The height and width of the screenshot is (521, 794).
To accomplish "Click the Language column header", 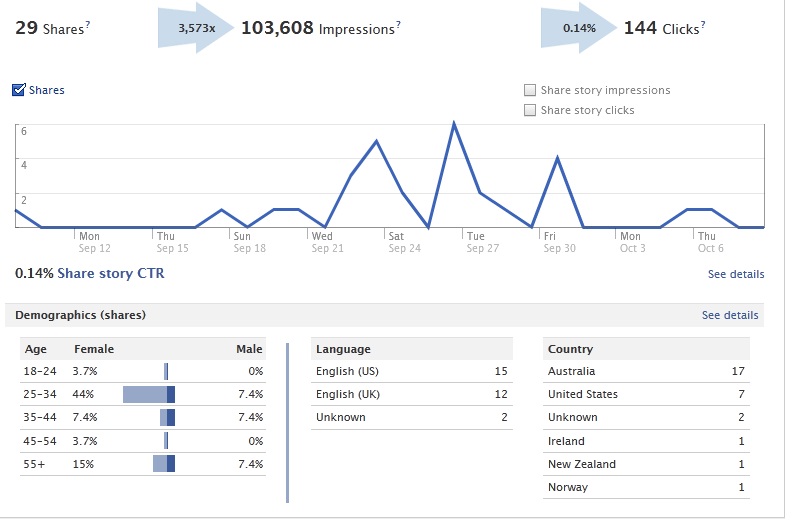I will click(343, 349).
